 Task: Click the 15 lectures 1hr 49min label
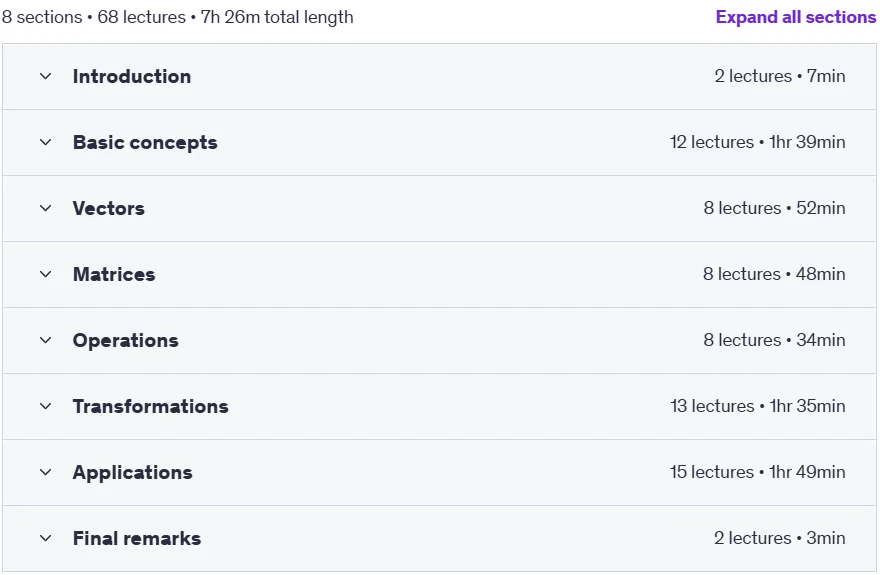(757, 472)
